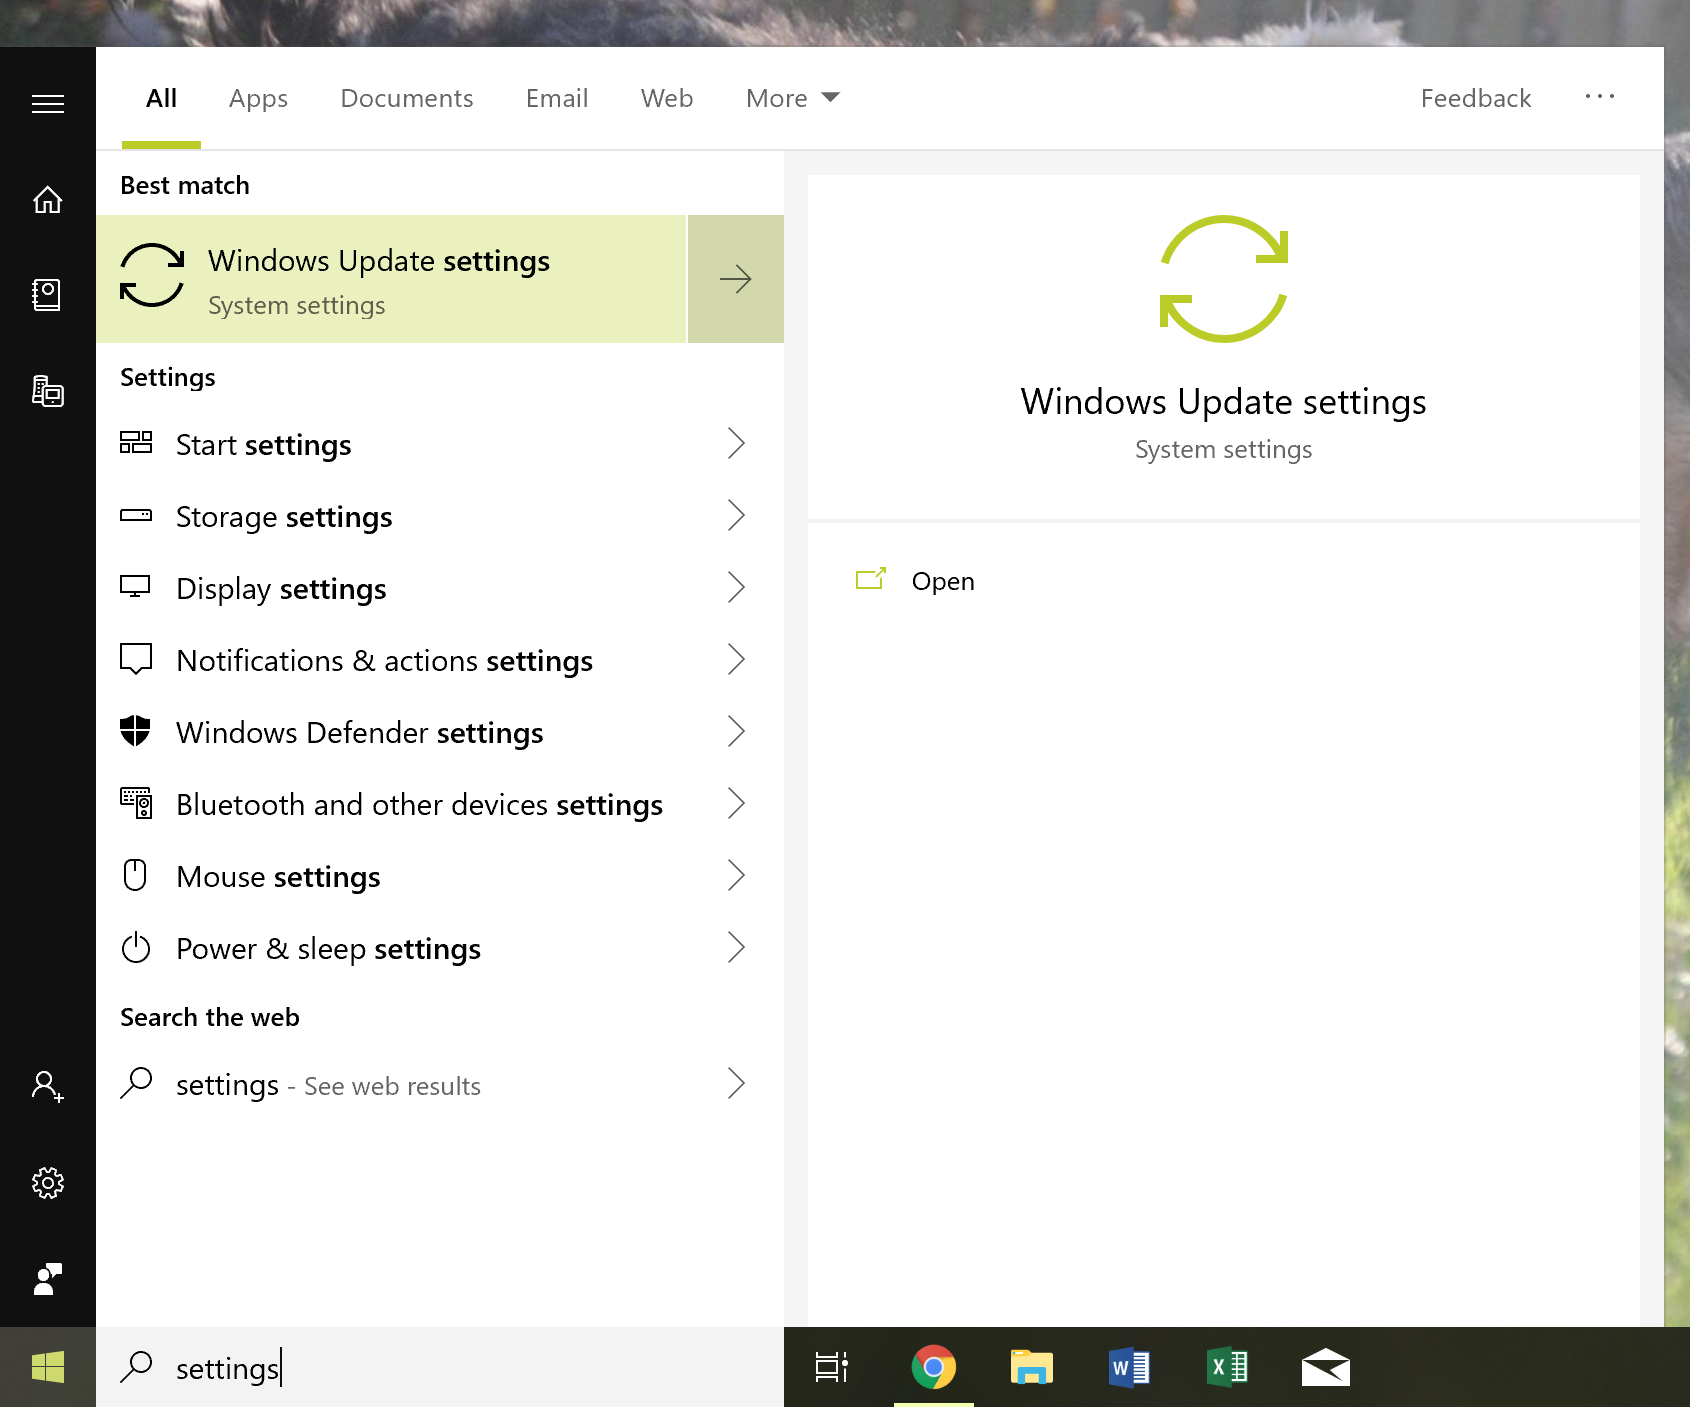Click Open in the preview pane

[943, 581]
